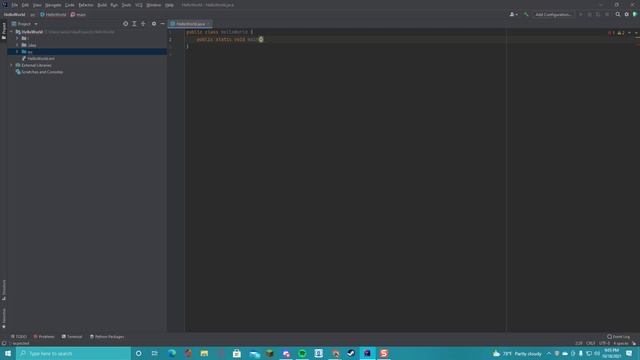
Task: Click the intention bulb in editor line 2
Action: point(261,39)
